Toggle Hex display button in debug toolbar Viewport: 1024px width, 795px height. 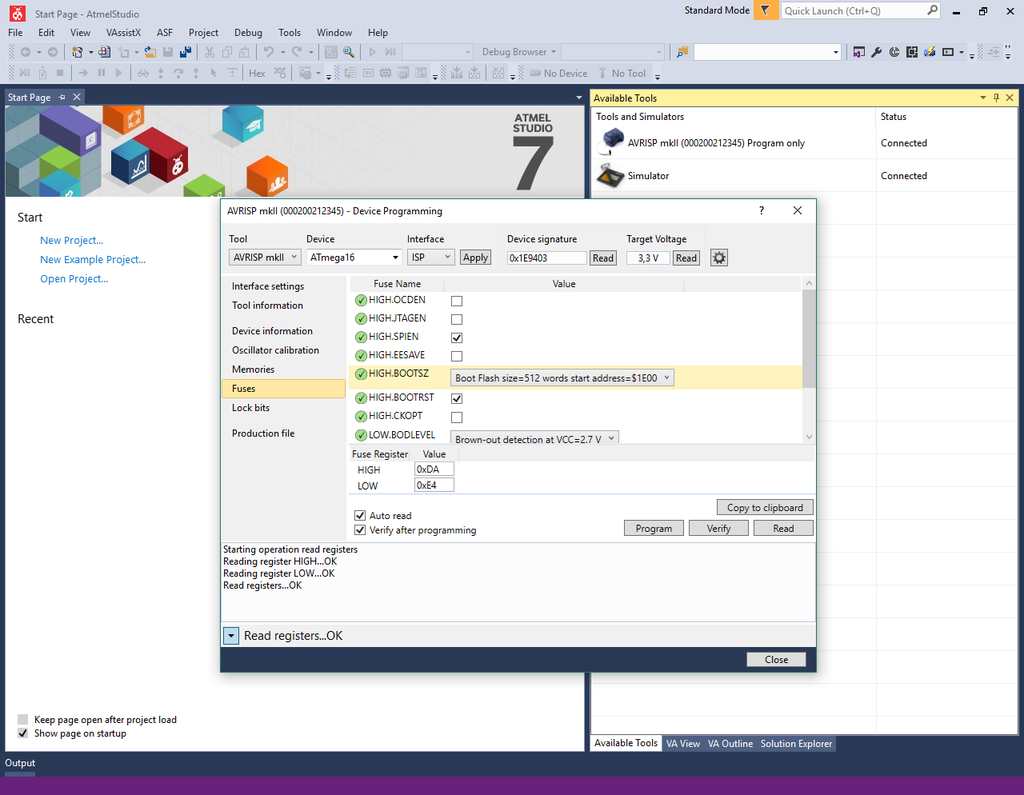[x=257, y=73]
